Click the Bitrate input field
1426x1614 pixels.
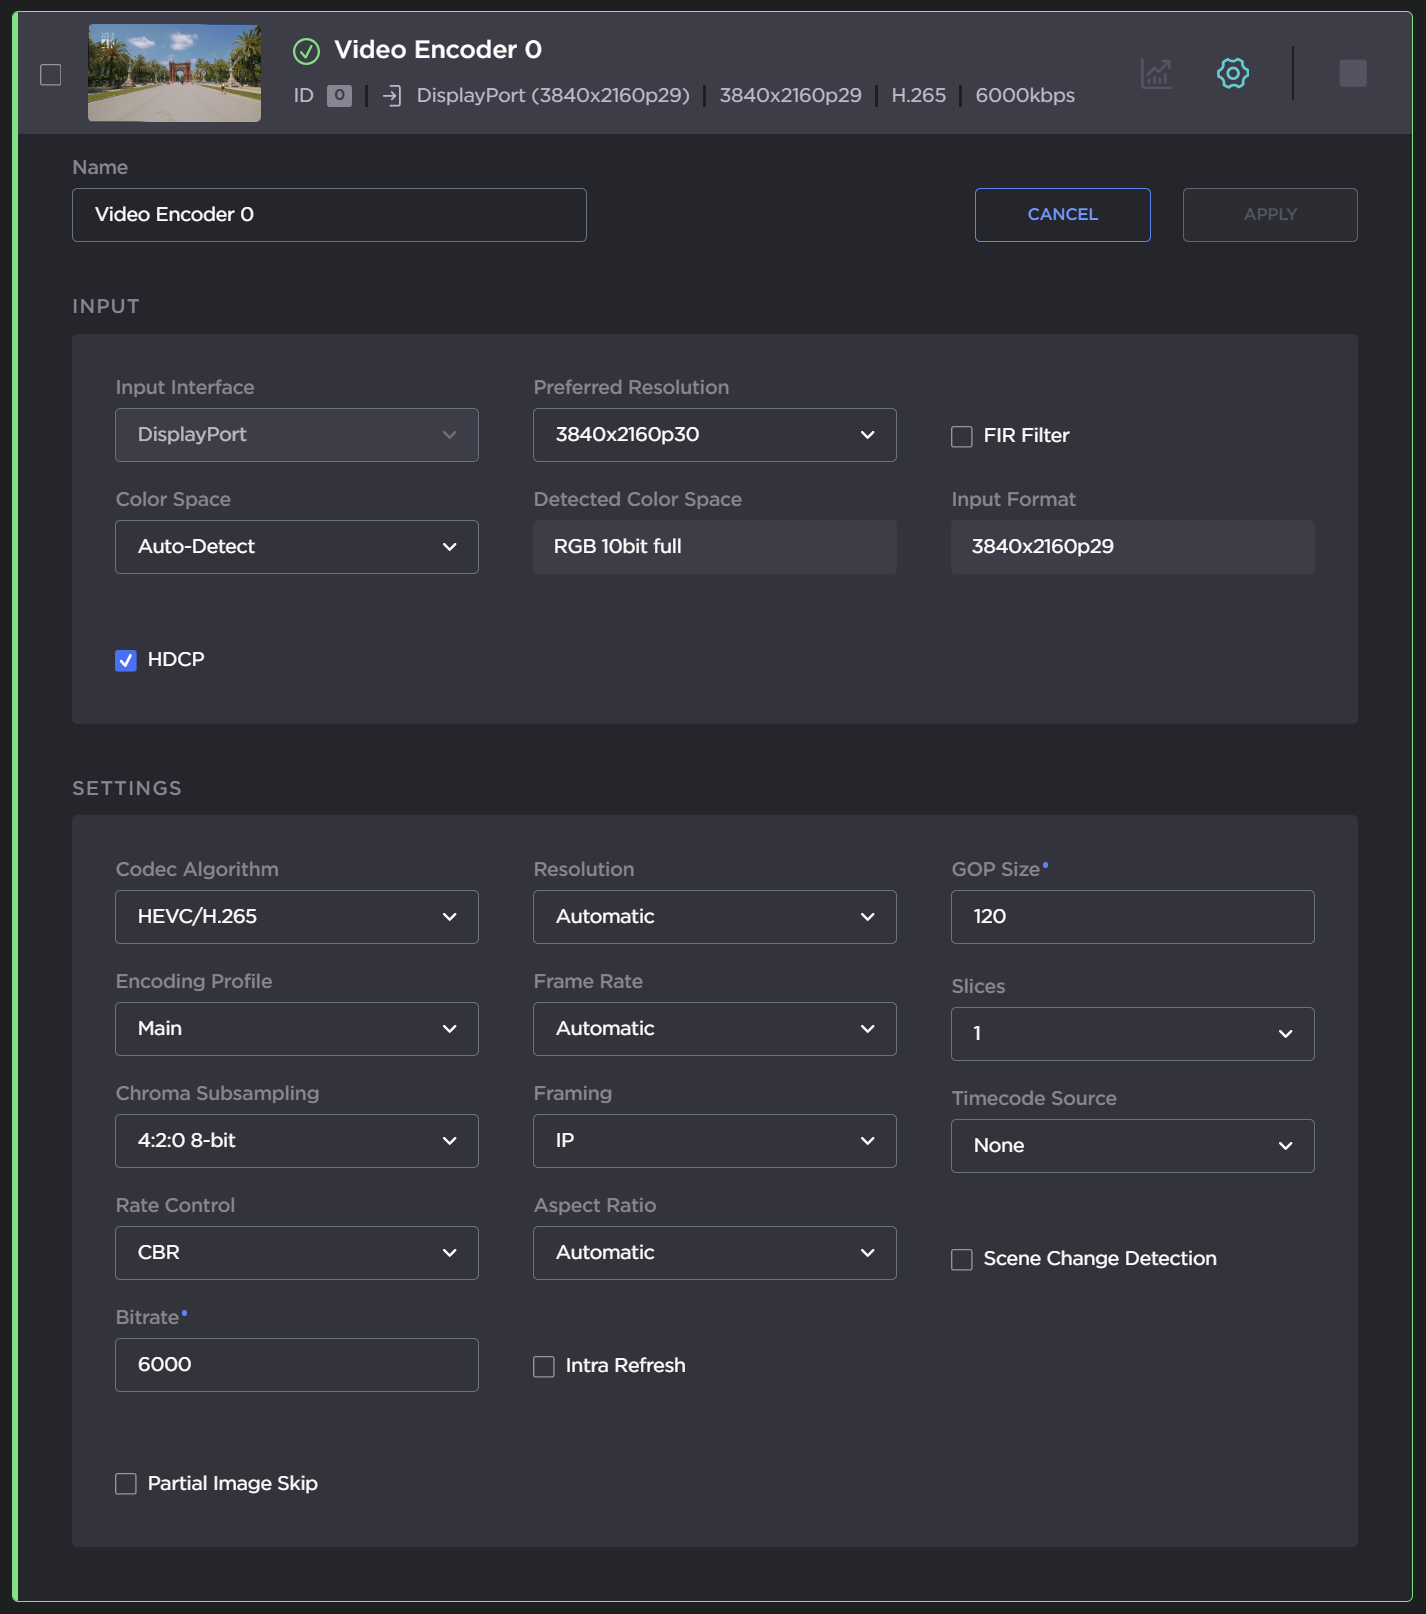(x=296, y=1365)
